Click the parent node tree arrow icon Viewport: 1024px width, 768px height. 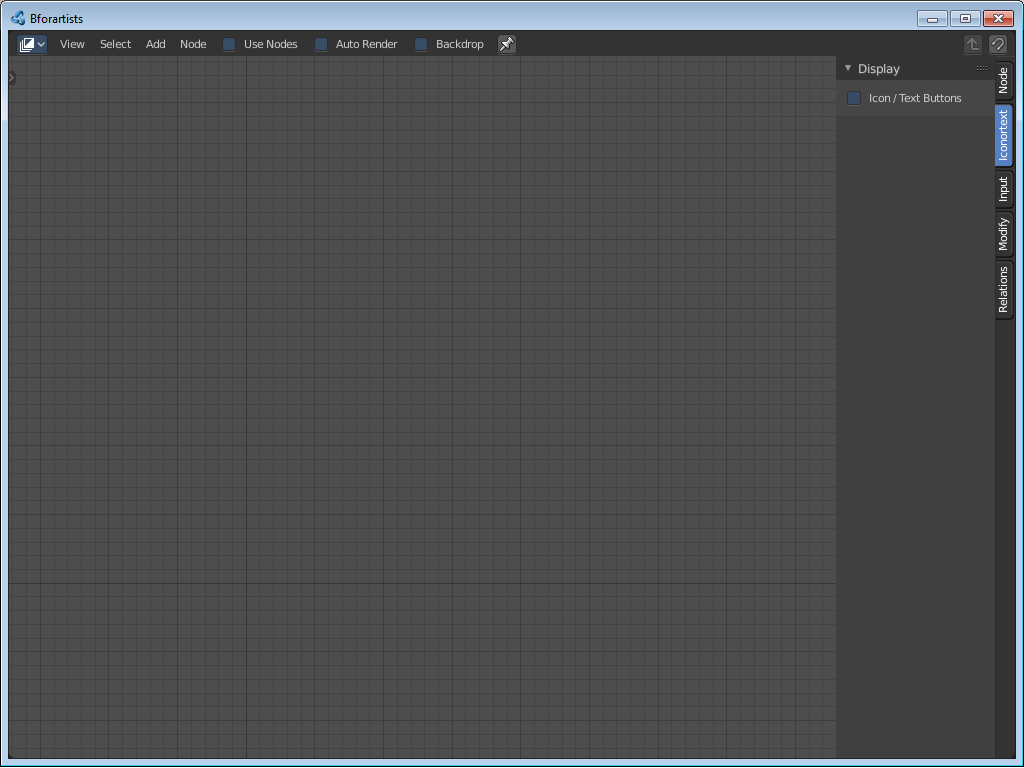click(x=972, y=44)
